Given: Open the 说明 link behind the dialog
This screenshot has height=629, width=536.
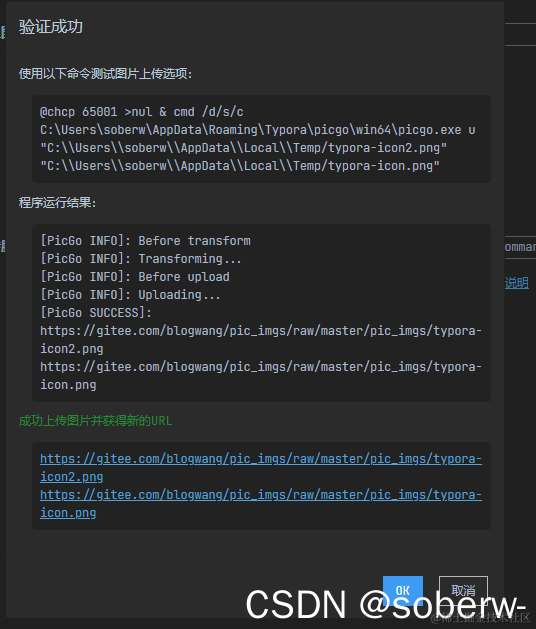Looking at the screenshot, I should tap(517, 283).
